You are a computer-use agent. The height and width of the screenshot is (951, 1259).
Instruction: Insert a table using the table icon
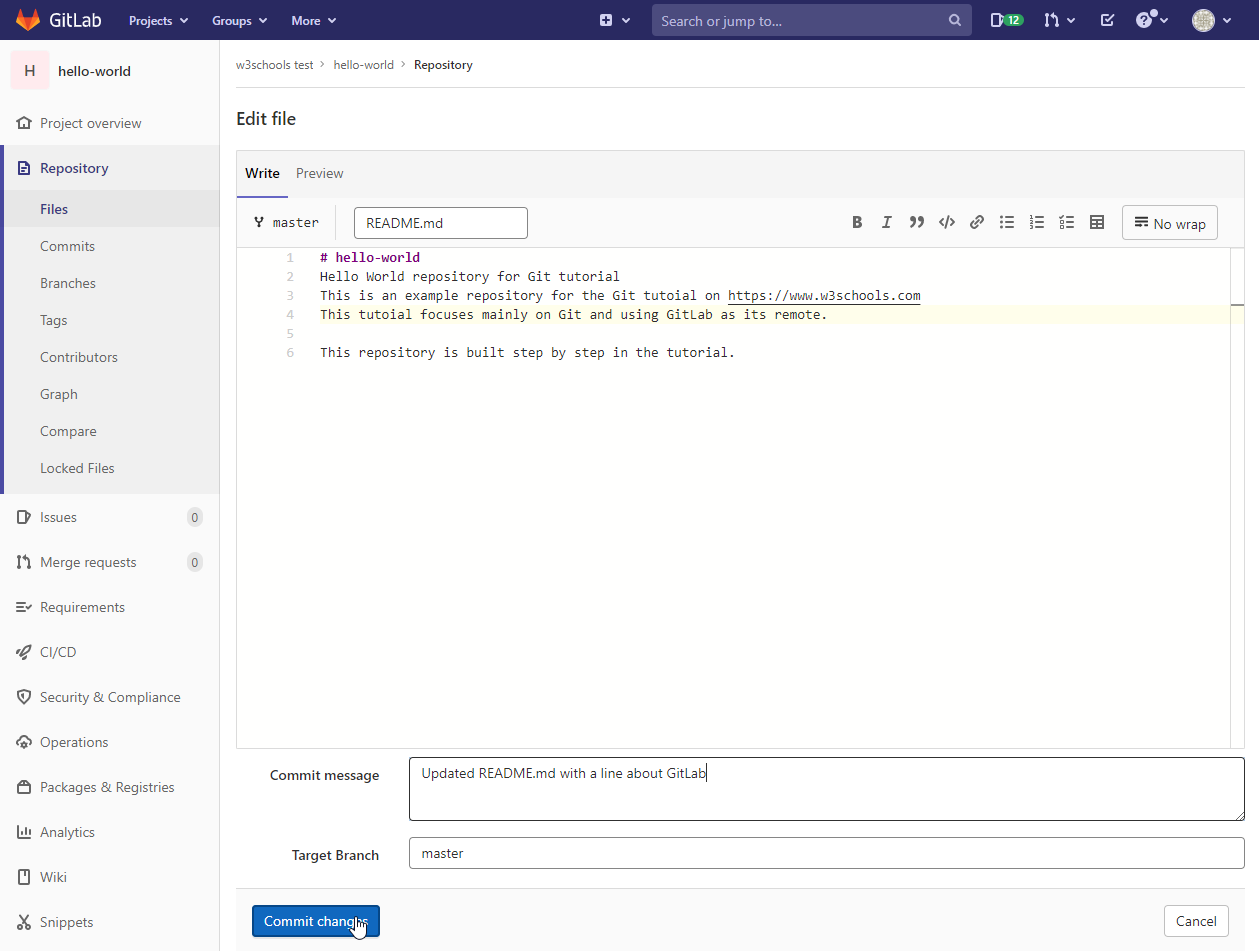pos(1097,223)
